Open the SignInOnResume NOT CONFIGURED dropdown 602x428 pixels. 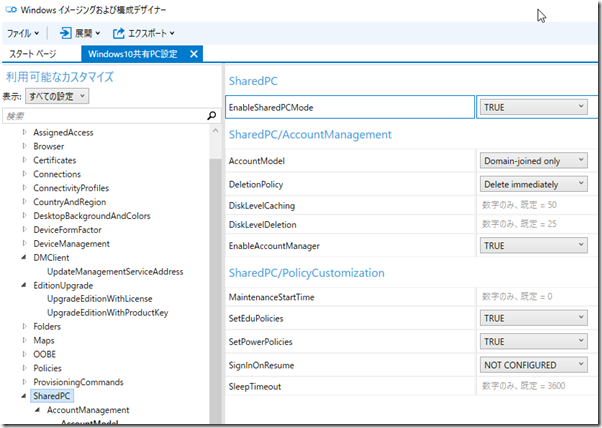point(533,365)
